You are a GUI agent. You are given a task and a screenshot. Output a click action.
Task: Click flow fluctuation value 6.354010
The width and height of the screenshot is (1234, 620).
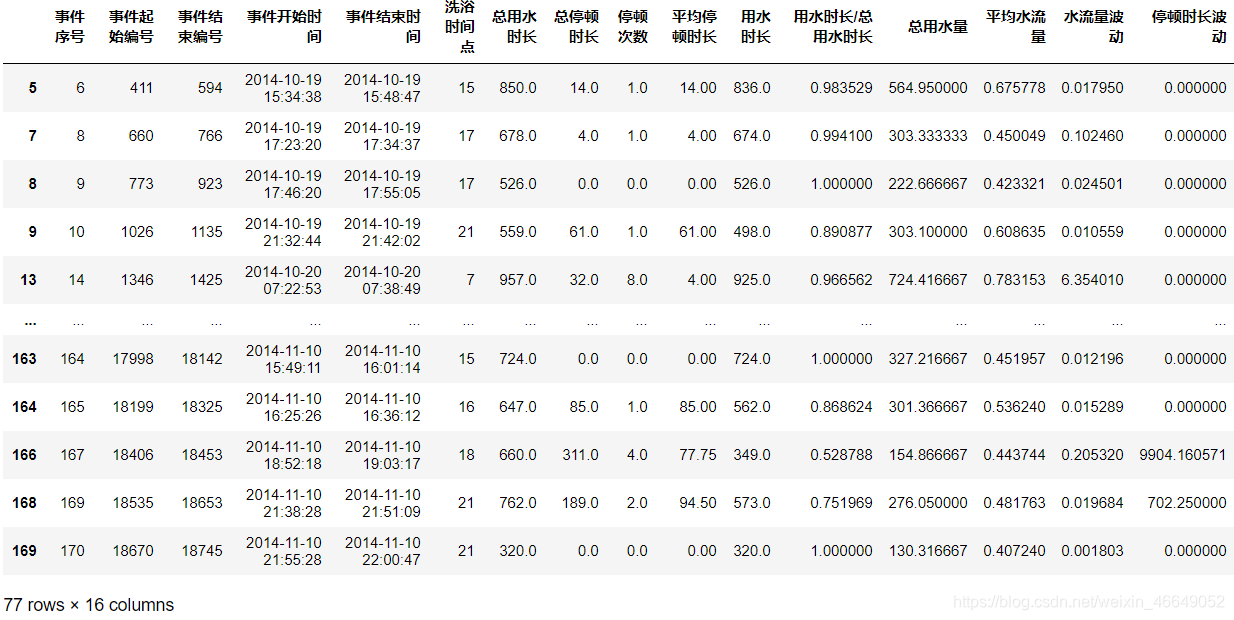coord(1092,280)
